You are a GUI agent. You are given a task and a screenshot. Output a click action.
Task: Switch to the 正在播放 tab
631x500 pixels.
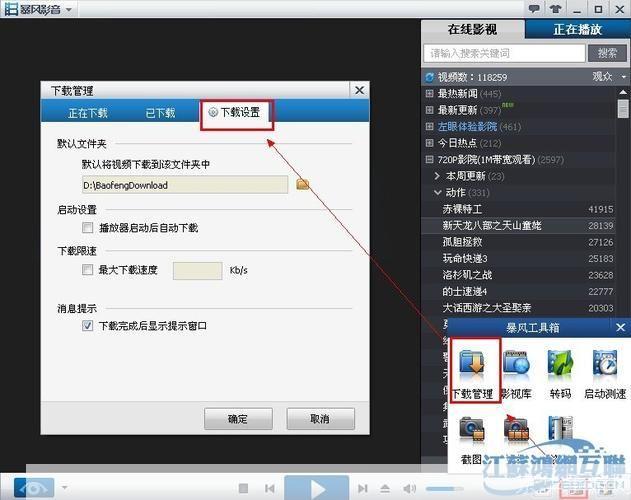coord(577,29)
